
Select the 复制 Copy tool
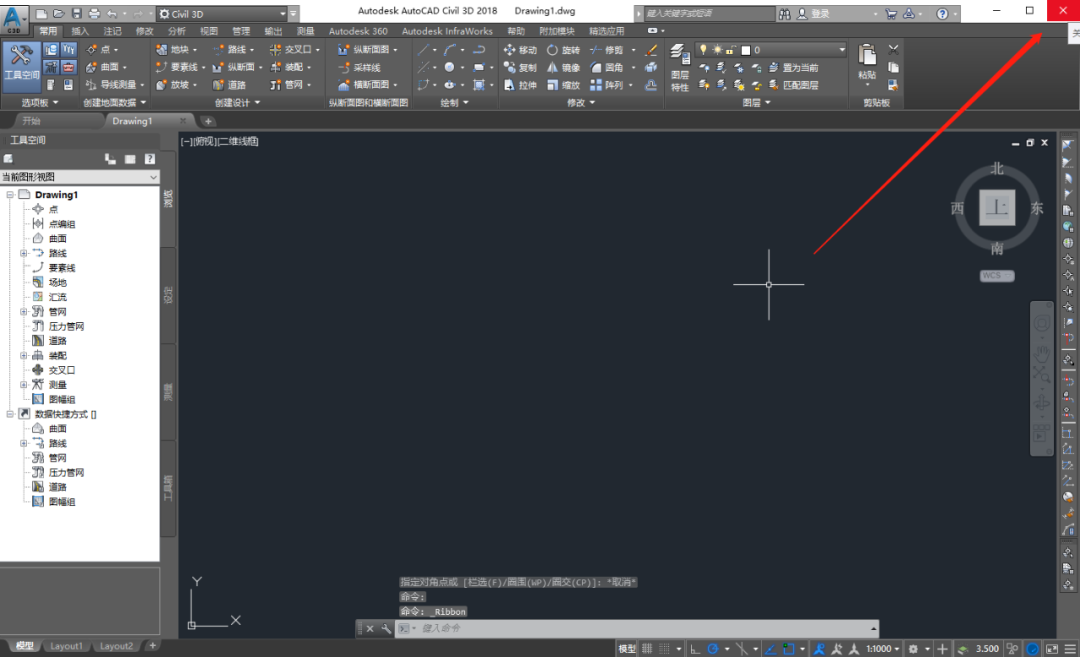point(520,67)
